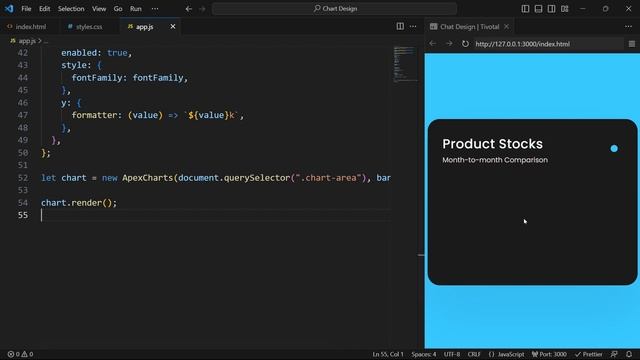This screenshot has height=360, width=640.
Task: Split the editor right
Action: click(x=400, y=27)
